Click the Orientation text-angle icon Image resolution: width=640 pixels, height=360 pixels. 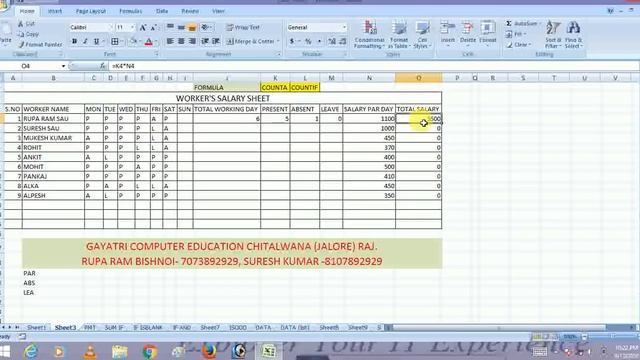[205, 28]
